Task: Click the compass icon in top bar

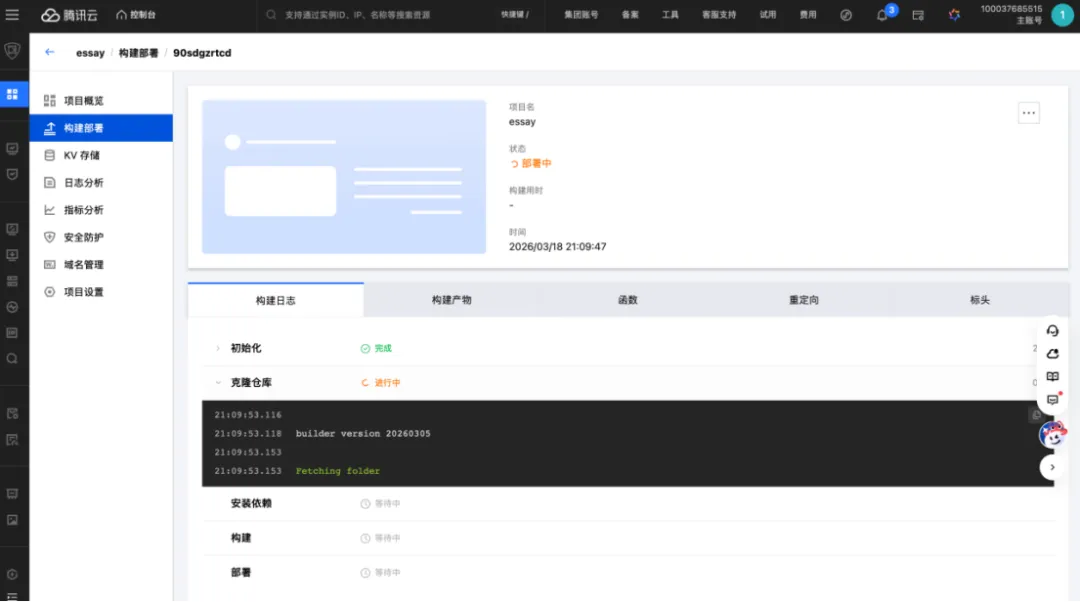Action: [x=846, y=15]
